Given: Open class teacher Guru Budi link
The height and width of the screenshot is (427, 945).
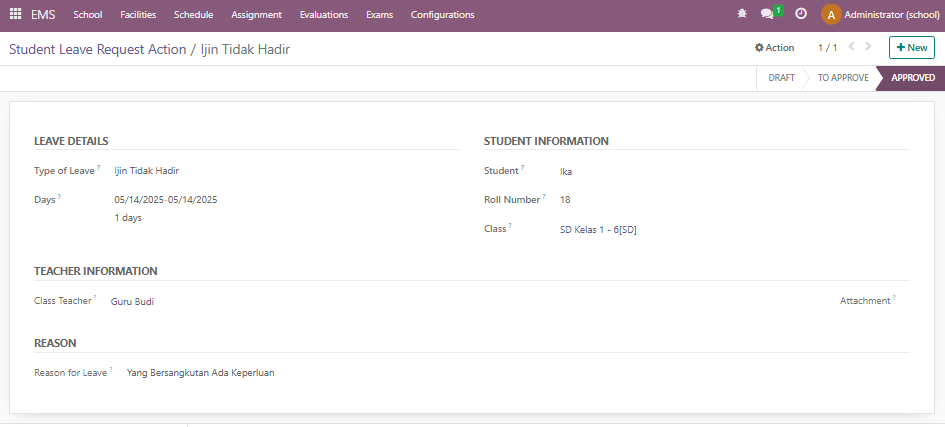Looking at the screenshot, I should click(132, 302).
